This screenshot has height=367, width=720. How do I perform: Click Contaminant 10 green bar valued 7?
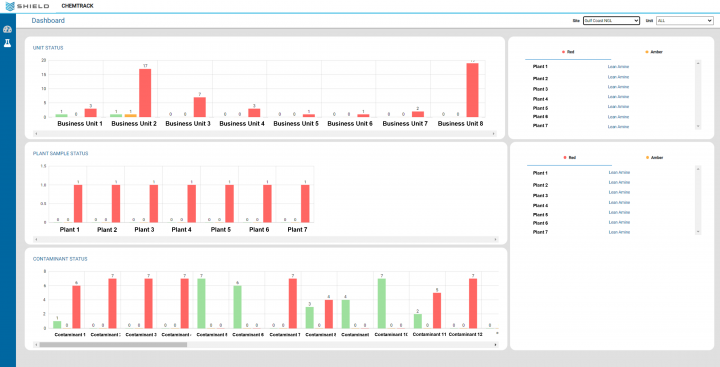tap(382, 303)
